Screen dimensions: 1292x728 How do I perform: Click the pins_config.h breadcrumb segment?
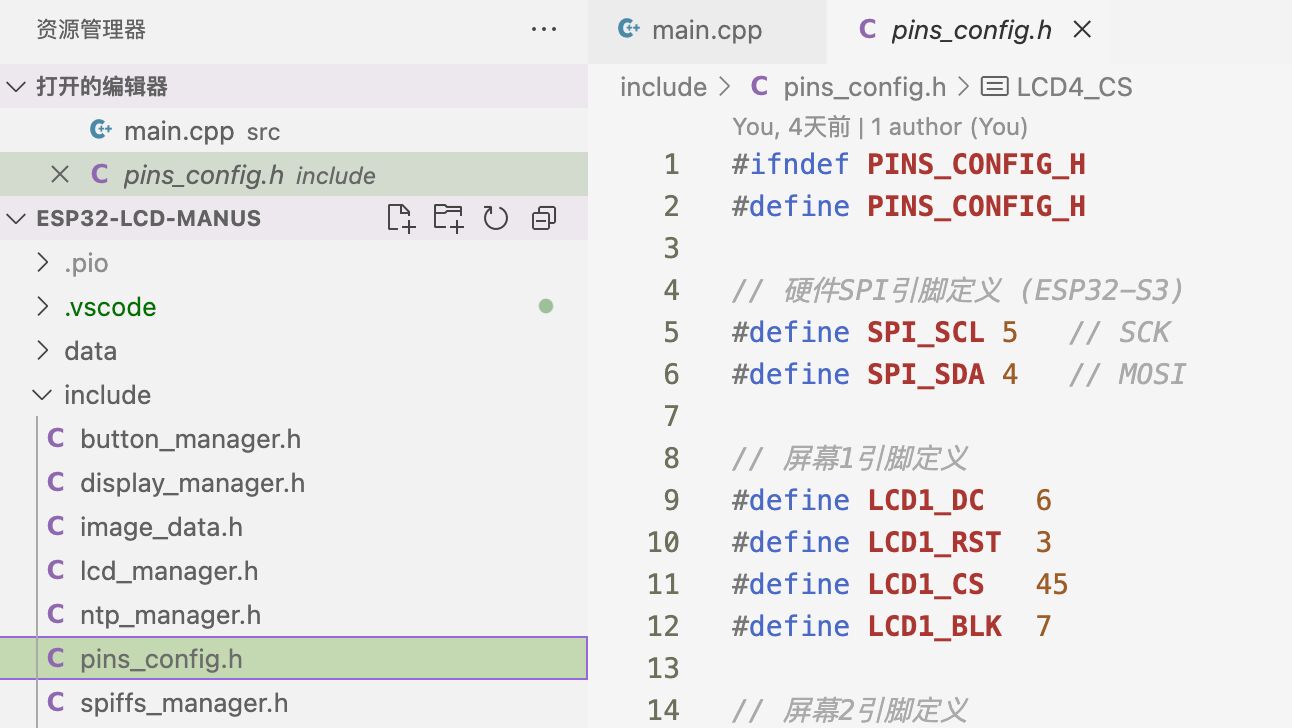(865, 87)
